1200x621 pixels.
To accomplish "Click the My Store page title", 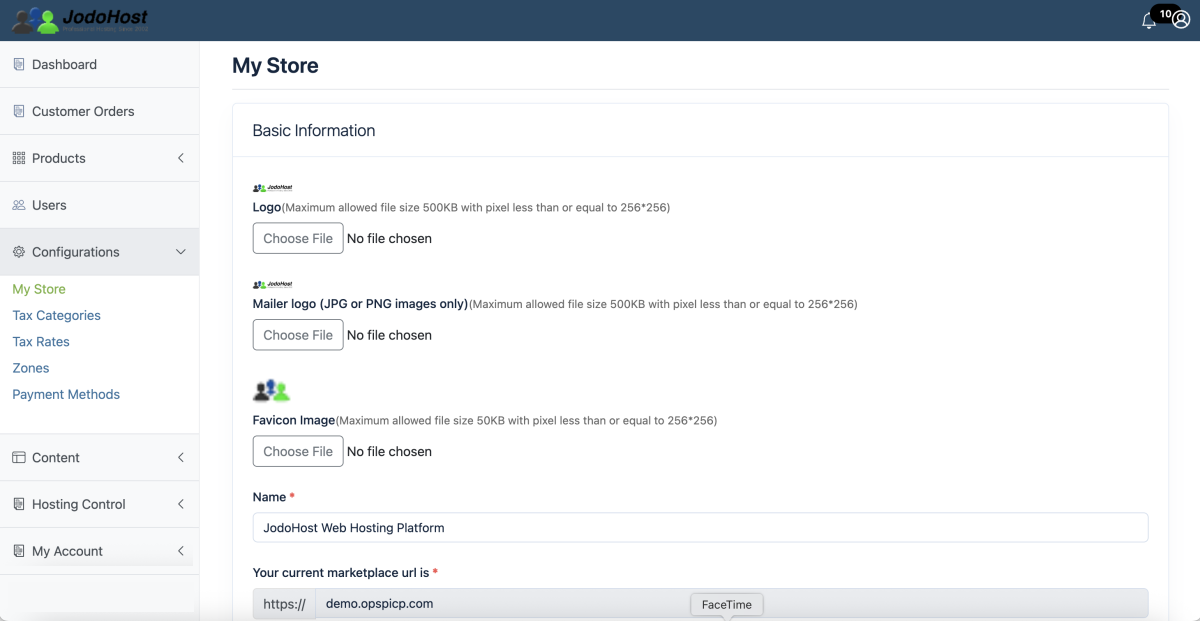I will 275,66.
